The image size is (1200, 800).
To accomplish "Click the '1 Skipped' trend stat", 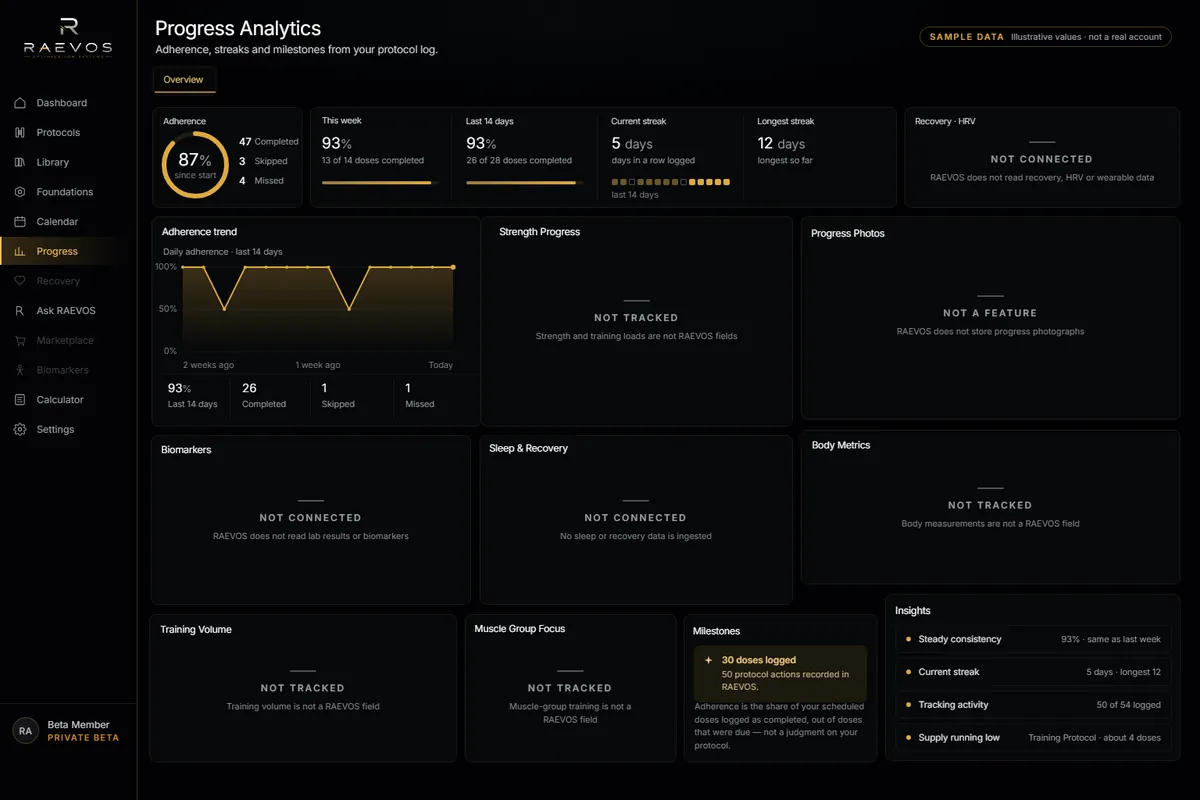I will tap(338, 395).
